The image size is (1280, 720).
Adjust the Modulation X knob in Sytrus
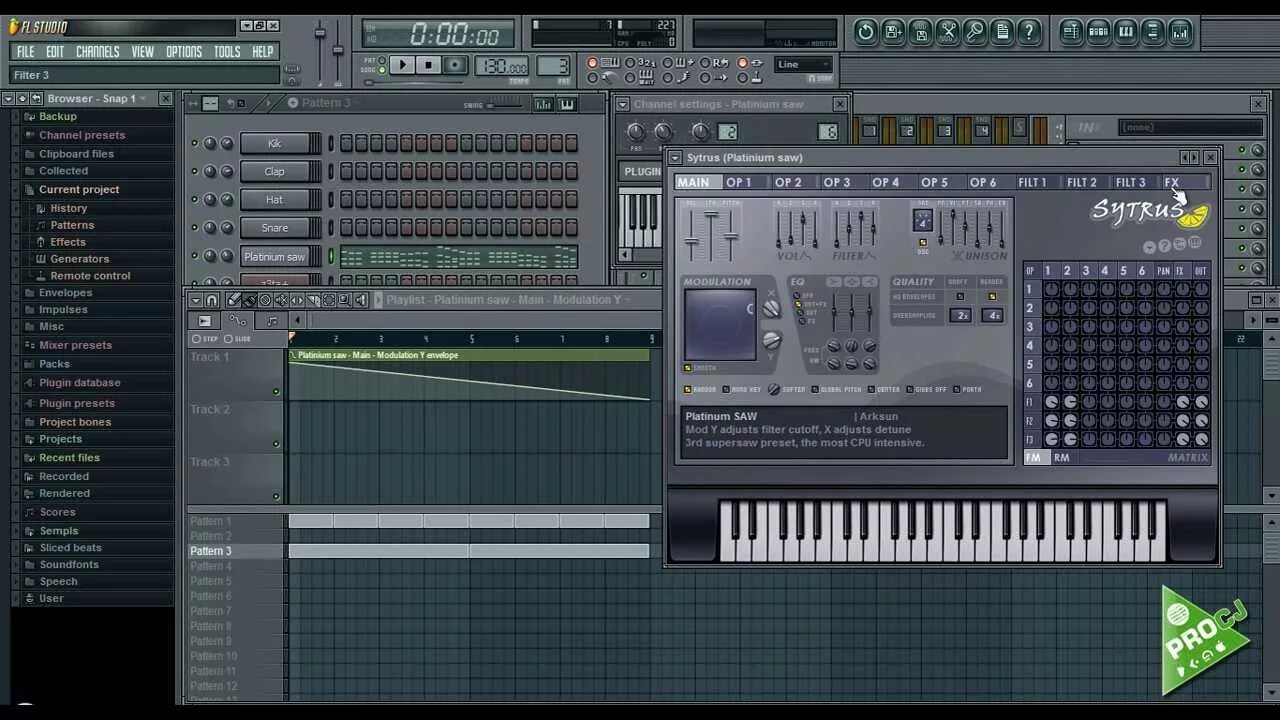coord(771,310)
